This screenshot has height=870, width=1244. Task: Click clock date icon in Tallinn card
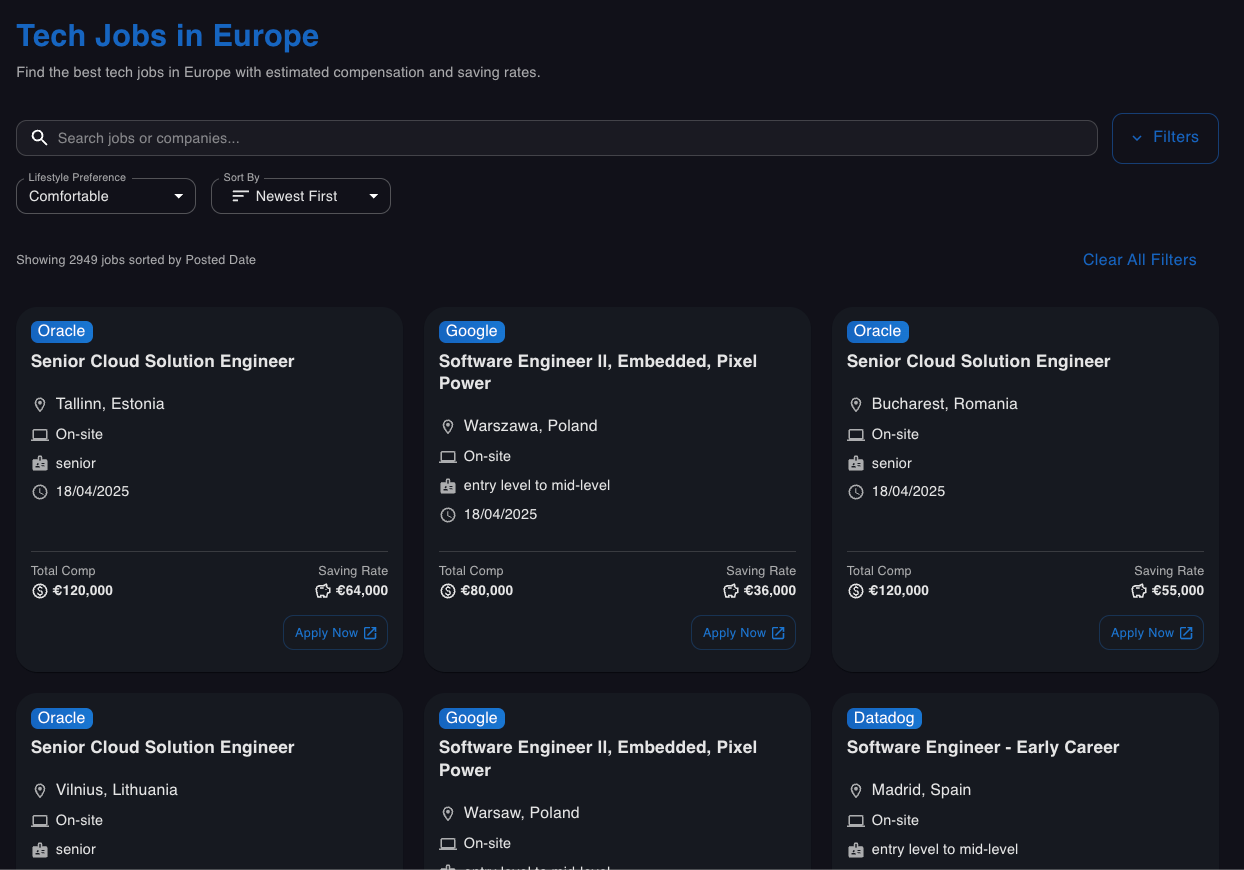(40, 492)
